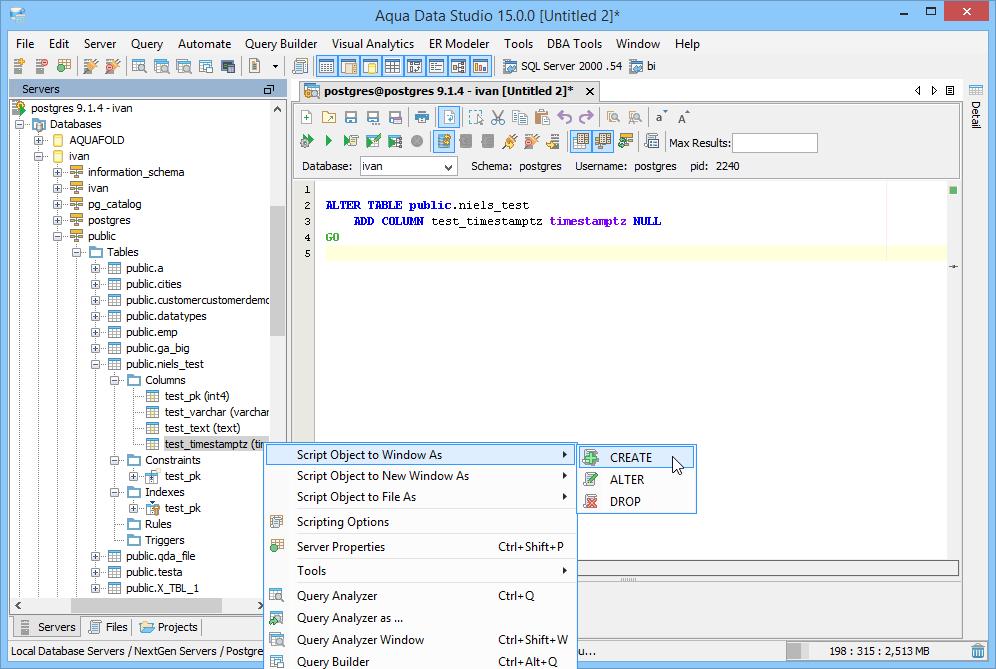Switch to the Files tab
The image size is (996, 669).
point(108,627)
